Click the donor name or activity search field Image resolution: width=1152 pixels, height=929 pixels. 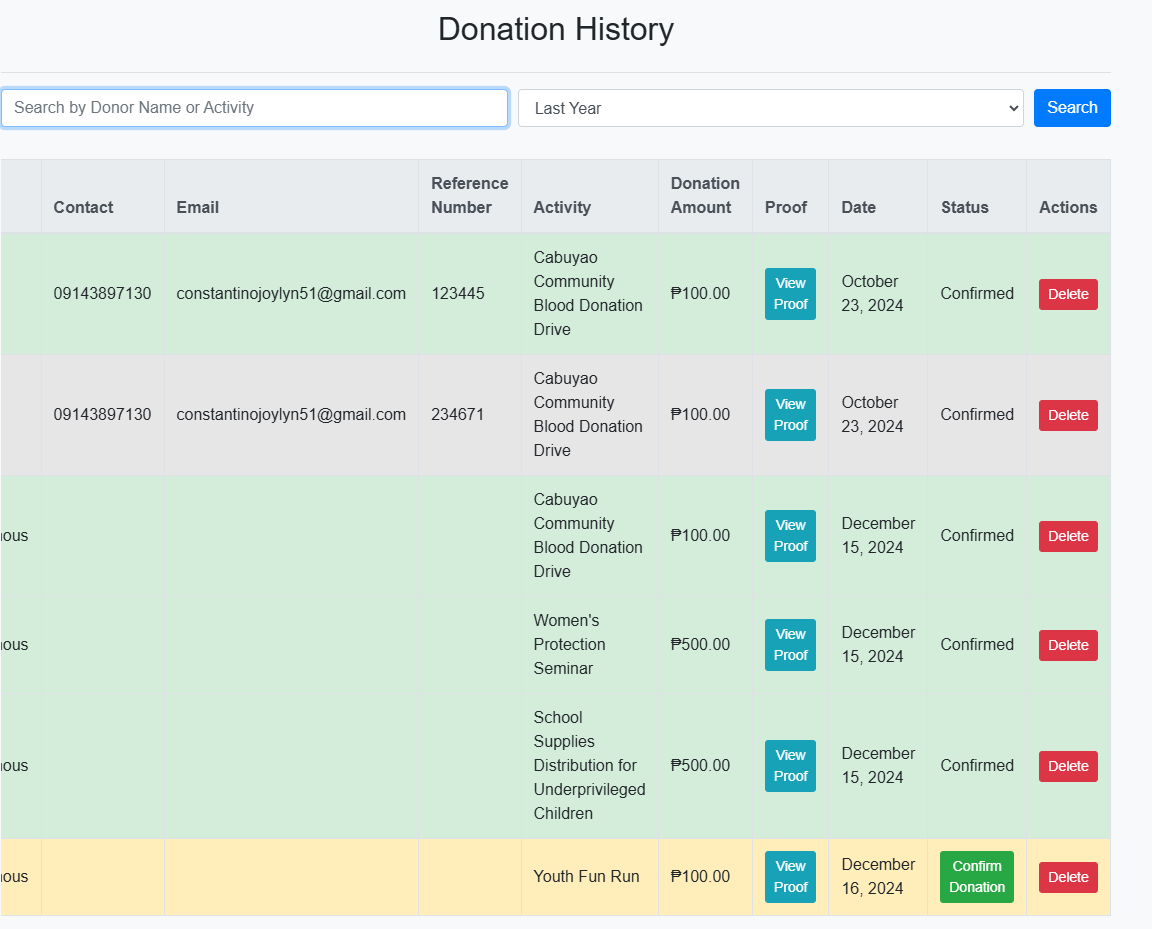pyautogui.click(x=254, y=108)
